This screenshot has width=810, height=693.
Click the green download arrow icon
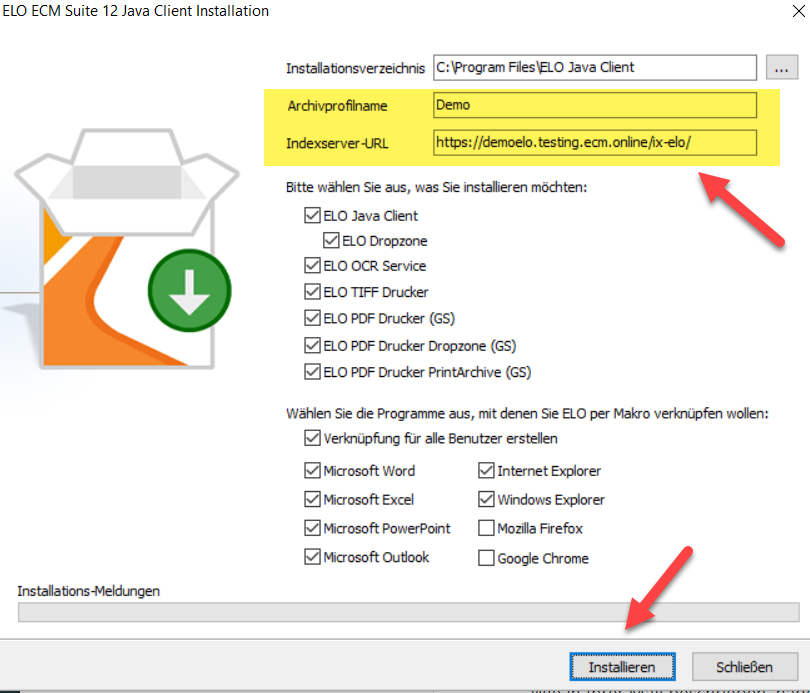pyautogui.click(x=190, y=291)
